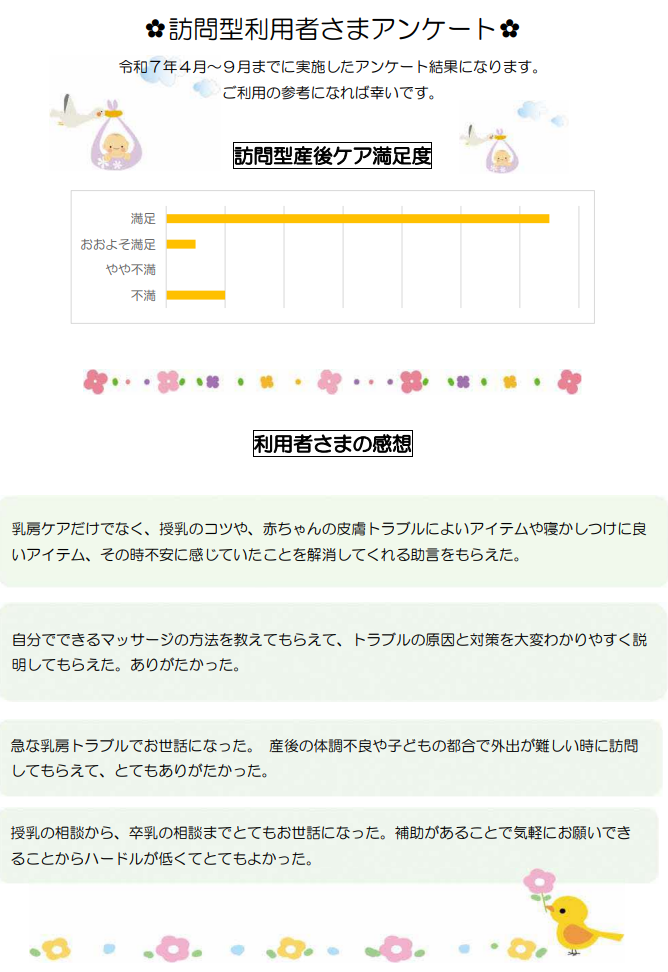Viewport: 668px width, 972px height.
Task: Click the pink flower held by the chick
Action: (x=540, y=881)
